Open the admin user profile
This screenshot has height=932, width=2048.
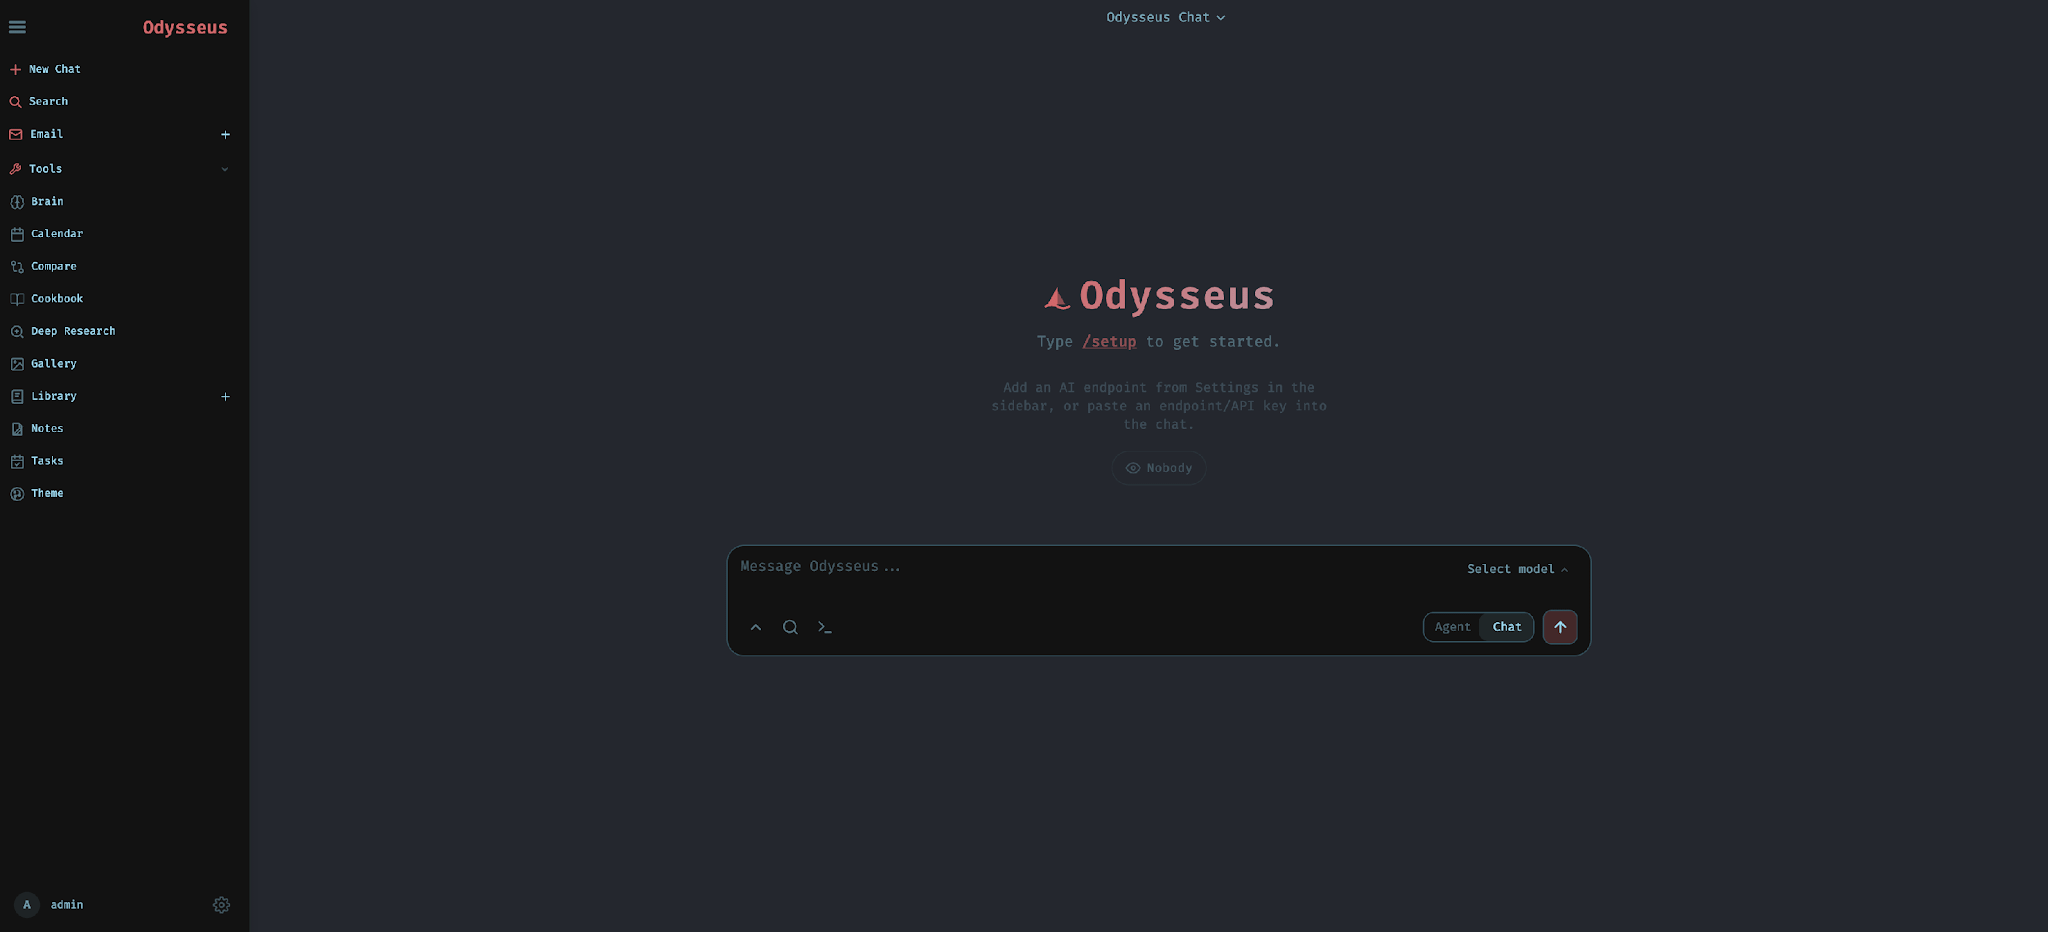coord(49,905)
